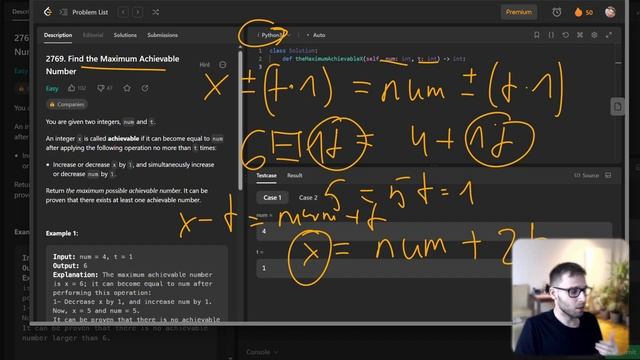Like the problem with thumbs up
This screenshot has height=360, width=640.
coord(76,88)
